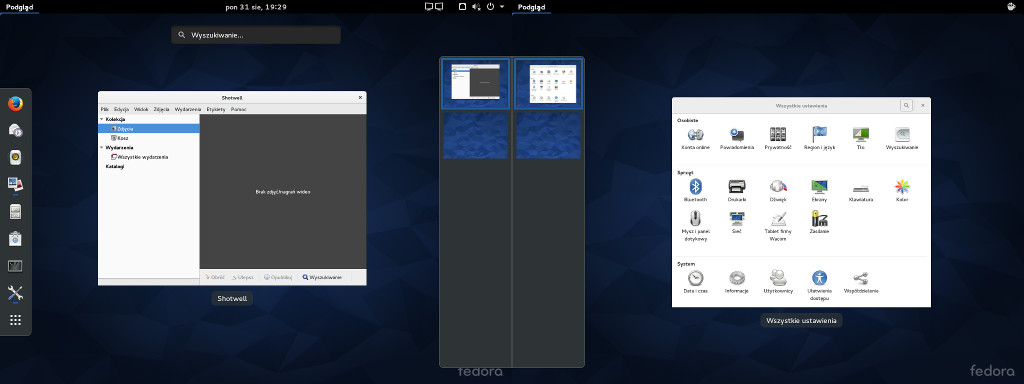The image size is (1024, 384).
Task: Open Evolution mail from the dash
Action: pyautogui.click(x=16, y=131)
